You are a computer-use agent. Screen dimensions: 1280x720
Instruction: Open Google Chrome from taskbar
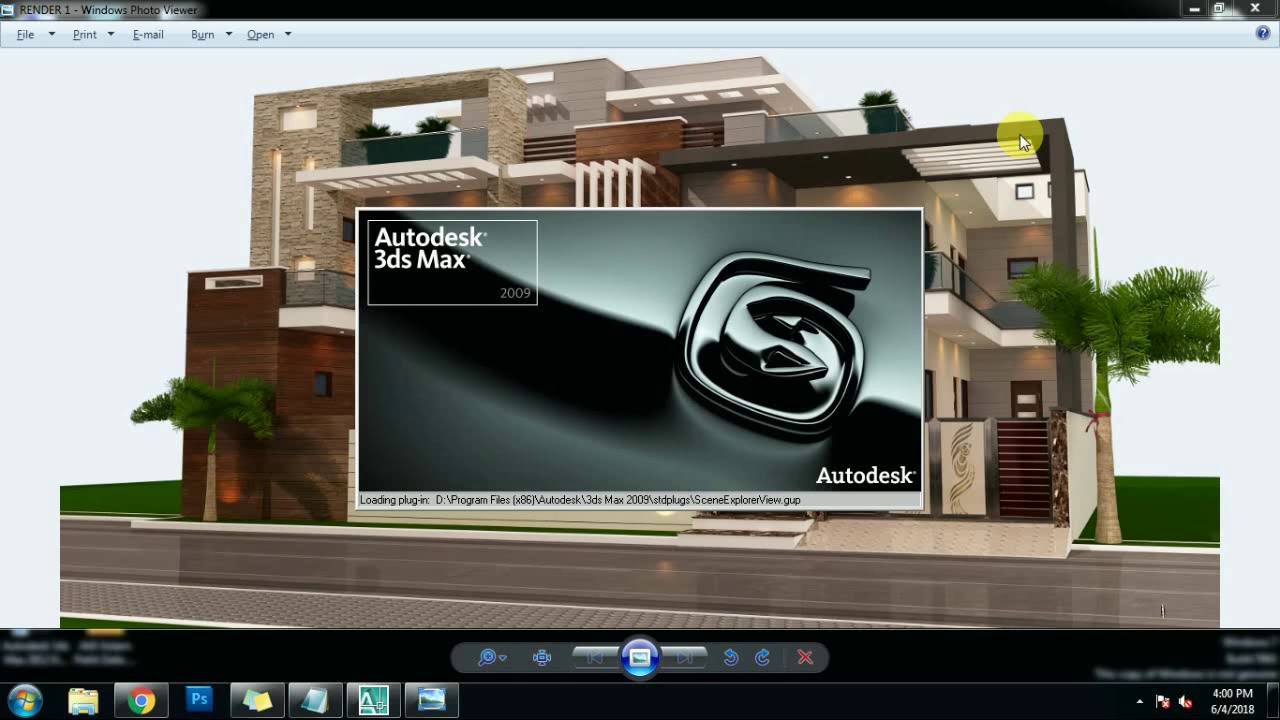point(141,700)
